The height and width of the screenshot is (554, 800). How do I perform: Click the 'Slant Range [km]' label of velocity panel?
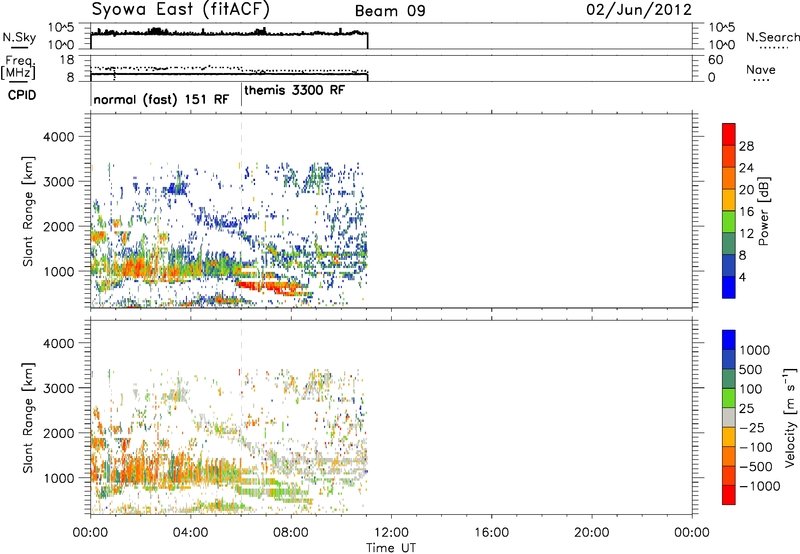[x=28, y=417]
